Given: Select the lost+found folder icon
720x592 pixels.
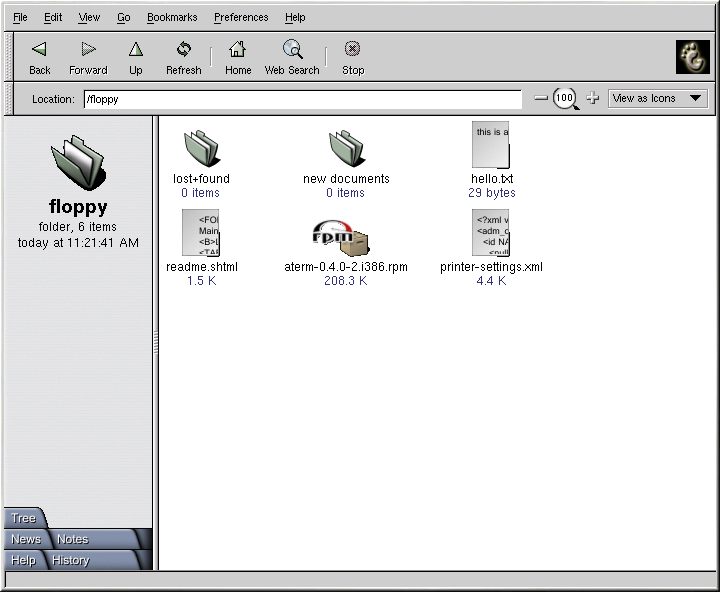Looking at the screenshot, I should pos(201,149).
